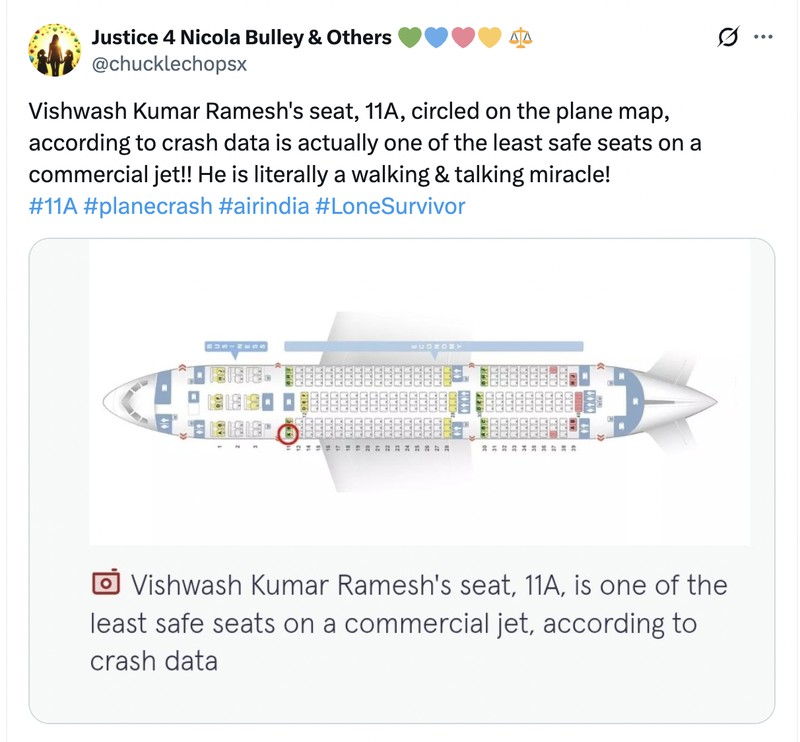This screenshot has height=742, width=800.
Task: Click the red circled seat 11A
Action: [x=289, y=434]
